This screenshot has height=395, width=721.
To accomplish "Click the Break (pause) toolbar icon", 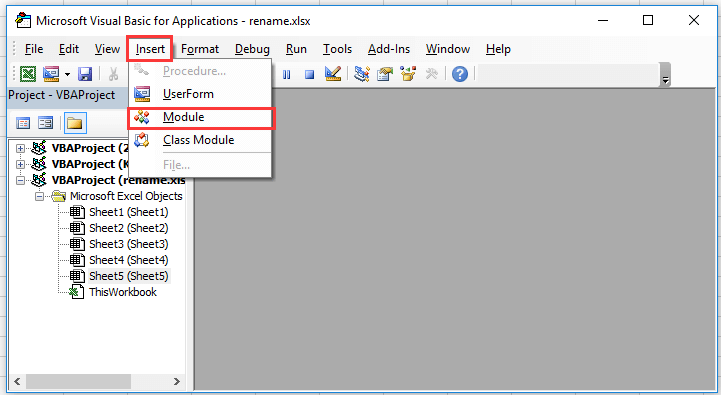I will [286, 74].
